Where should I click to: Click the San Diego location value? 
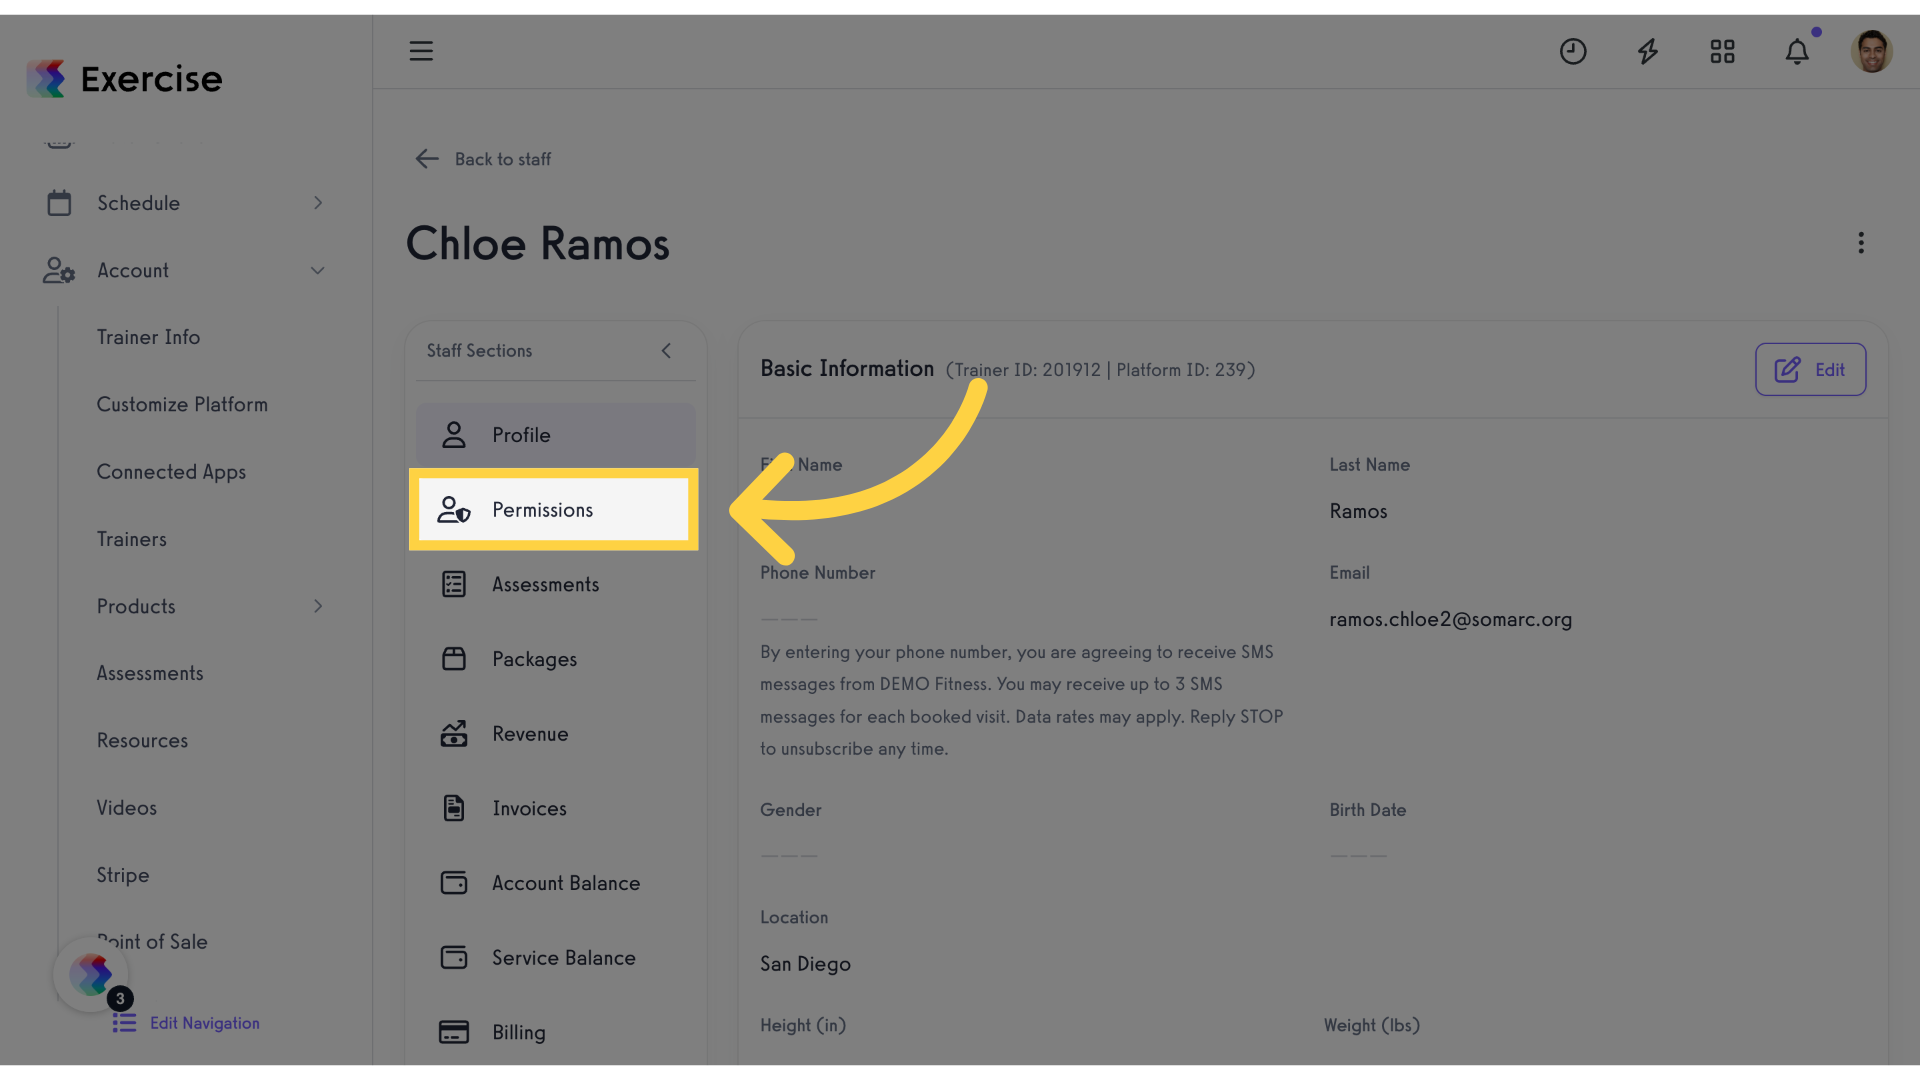tap(805, 964)
